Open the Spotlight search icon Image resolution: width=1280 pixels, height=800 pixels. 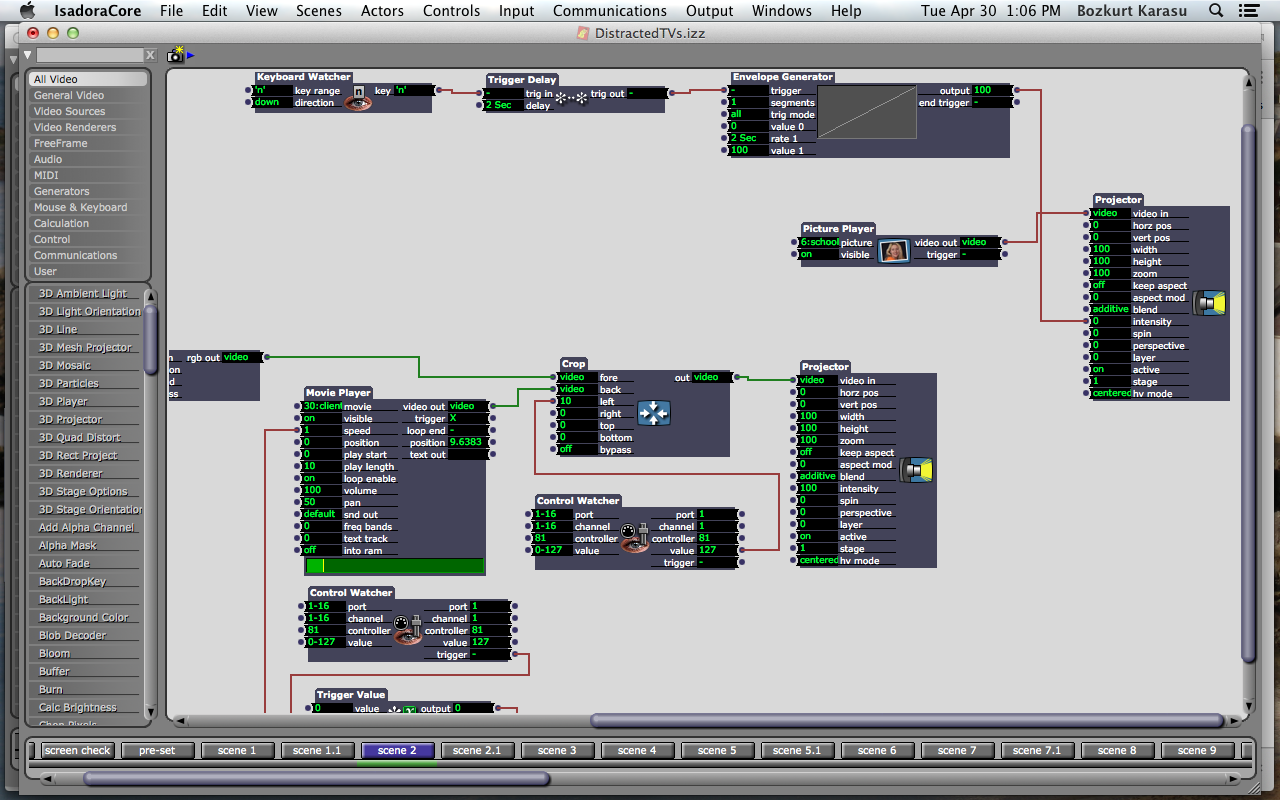pyautogui.click(x=1216, y=11)
